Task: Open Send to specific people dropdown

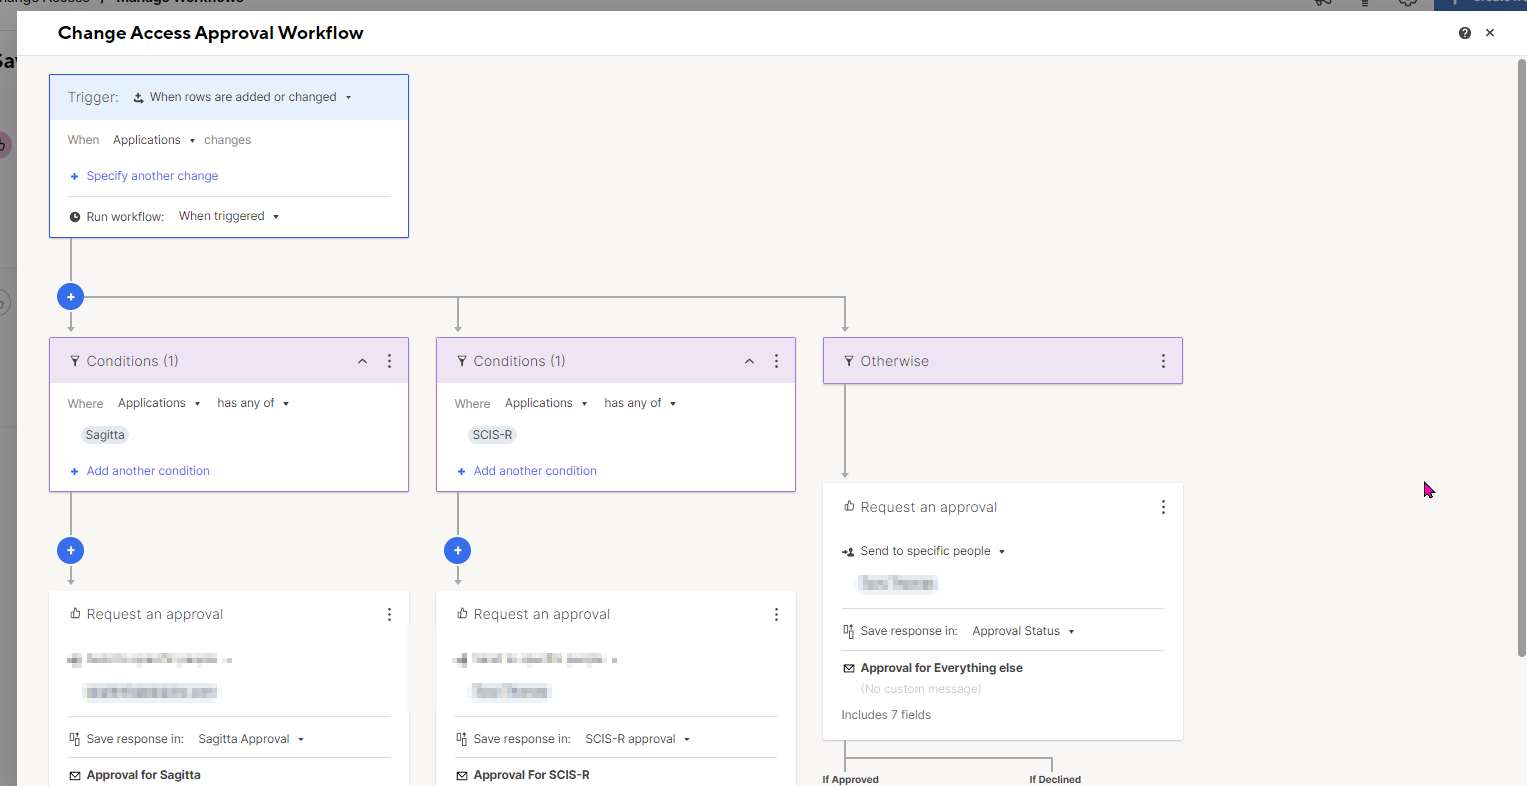Action: [x=924, y=551]
